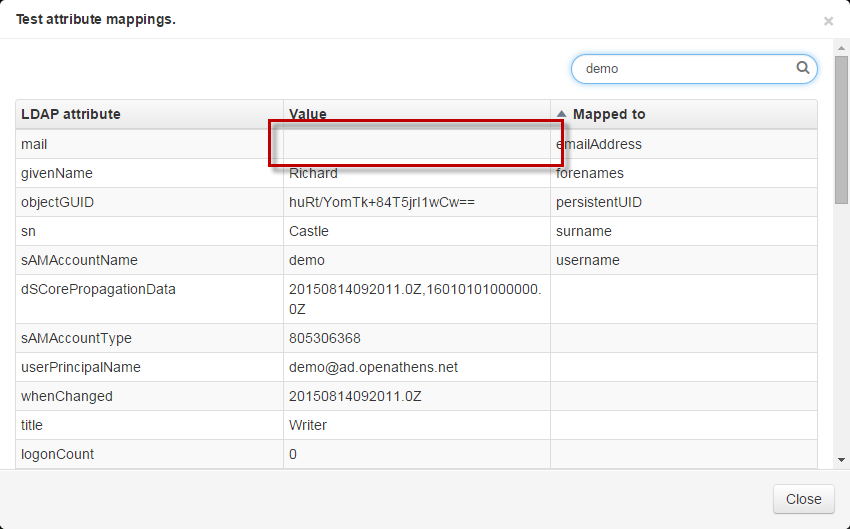Click the search magnifier icon
This screenshot has height=529, width=850.
point(802,68)
